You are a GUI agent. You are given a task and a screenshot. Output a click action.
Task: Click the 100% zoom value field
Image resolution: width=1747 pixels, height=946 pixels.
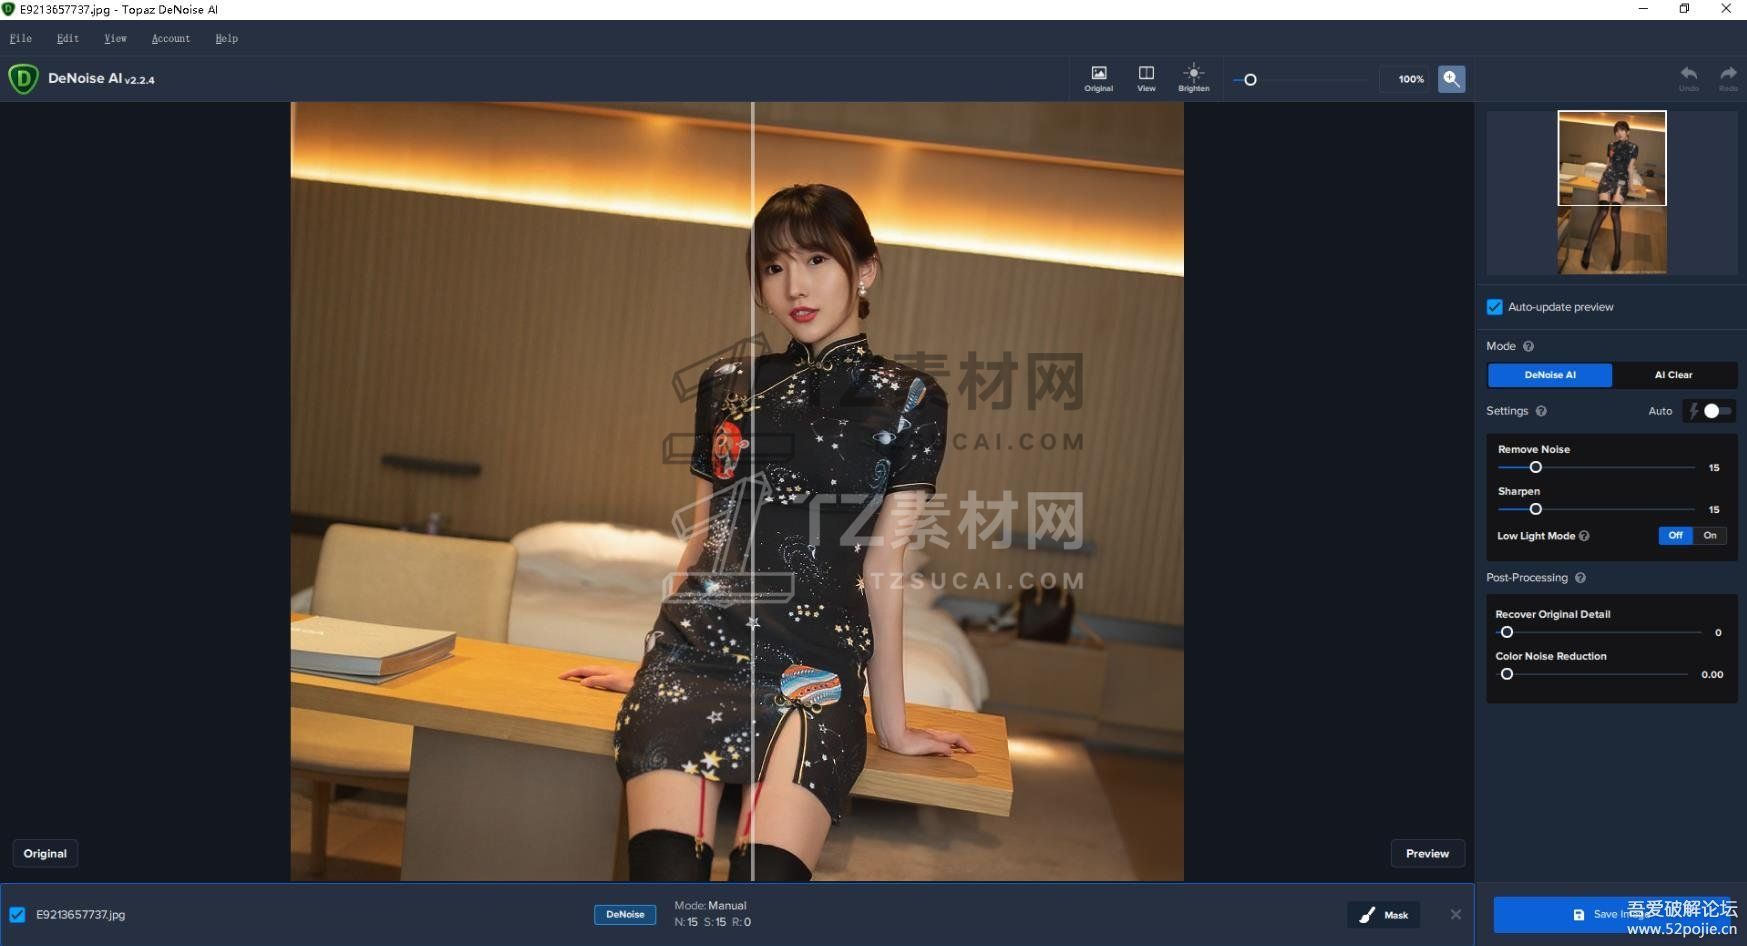(x=1404, y=79)
